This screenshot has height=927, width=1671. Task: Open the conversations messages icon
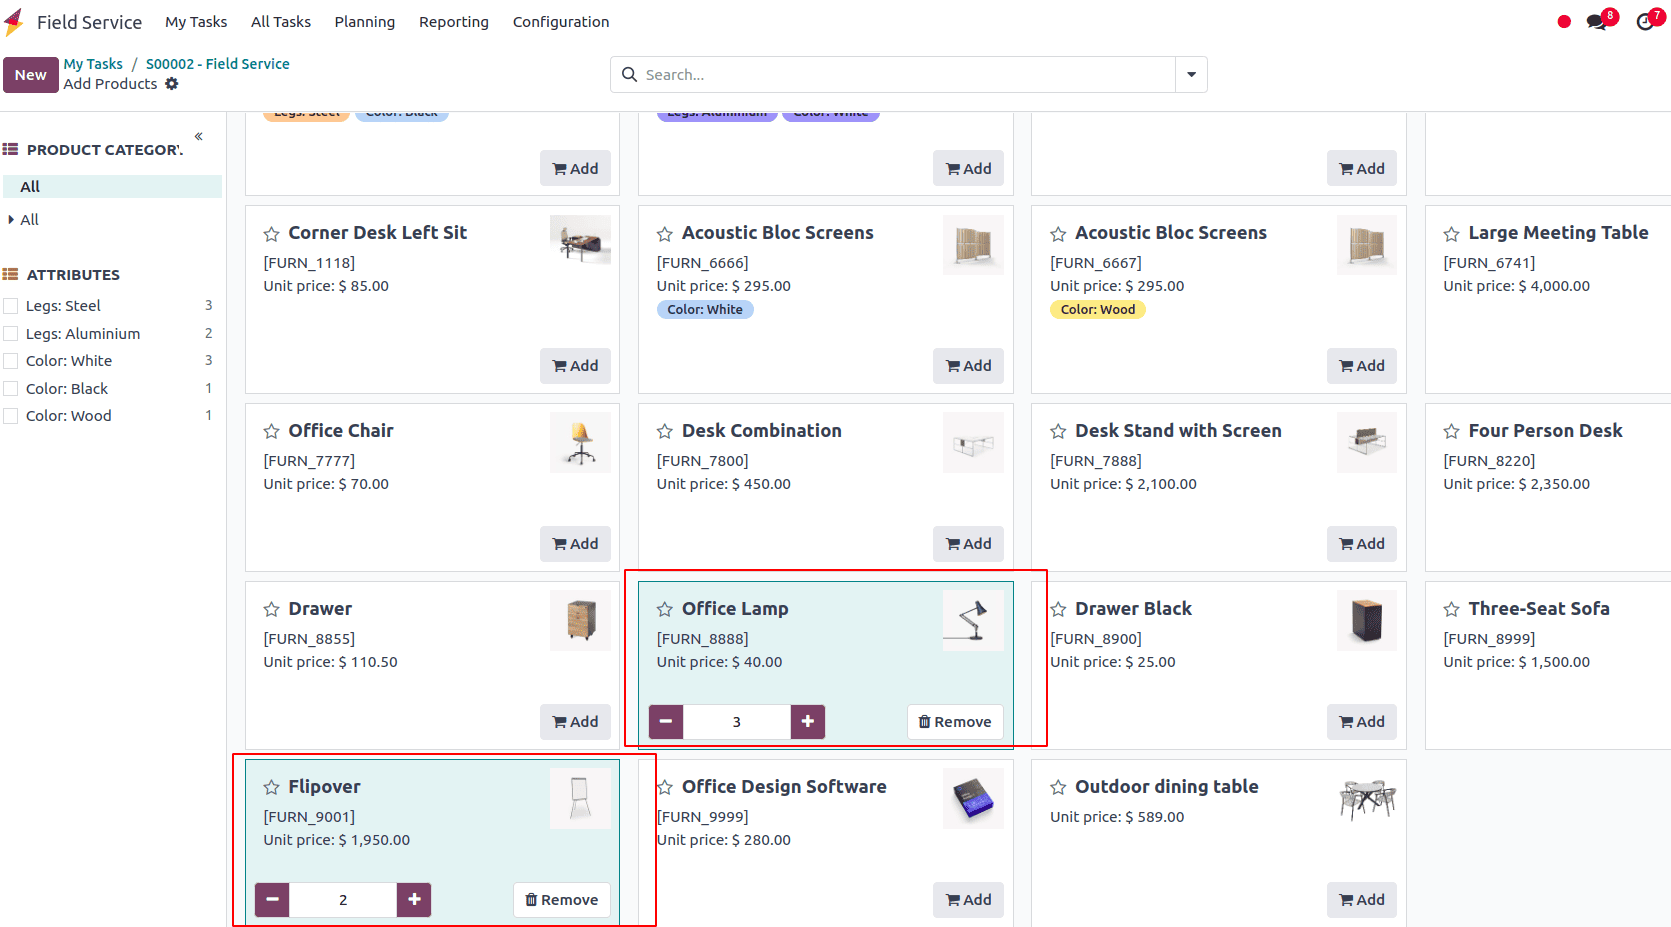(1597, 22)
